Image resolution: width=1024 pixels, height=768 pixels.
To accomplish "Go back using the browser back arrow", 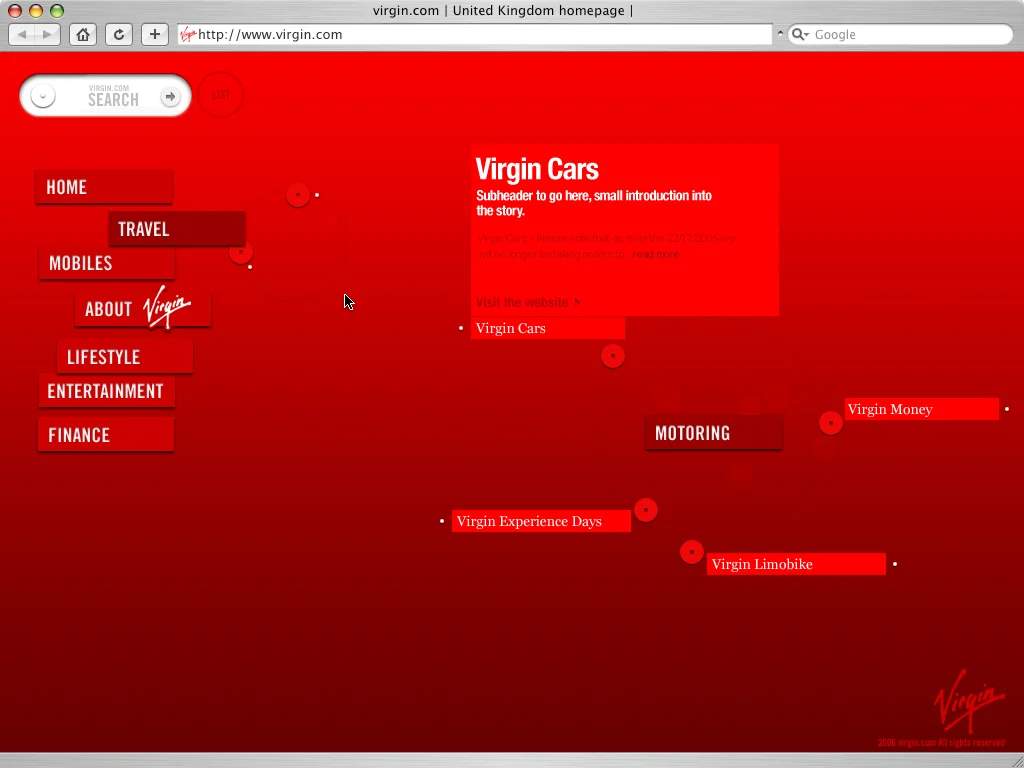I will pyautogui.click(x=22, y=35).
